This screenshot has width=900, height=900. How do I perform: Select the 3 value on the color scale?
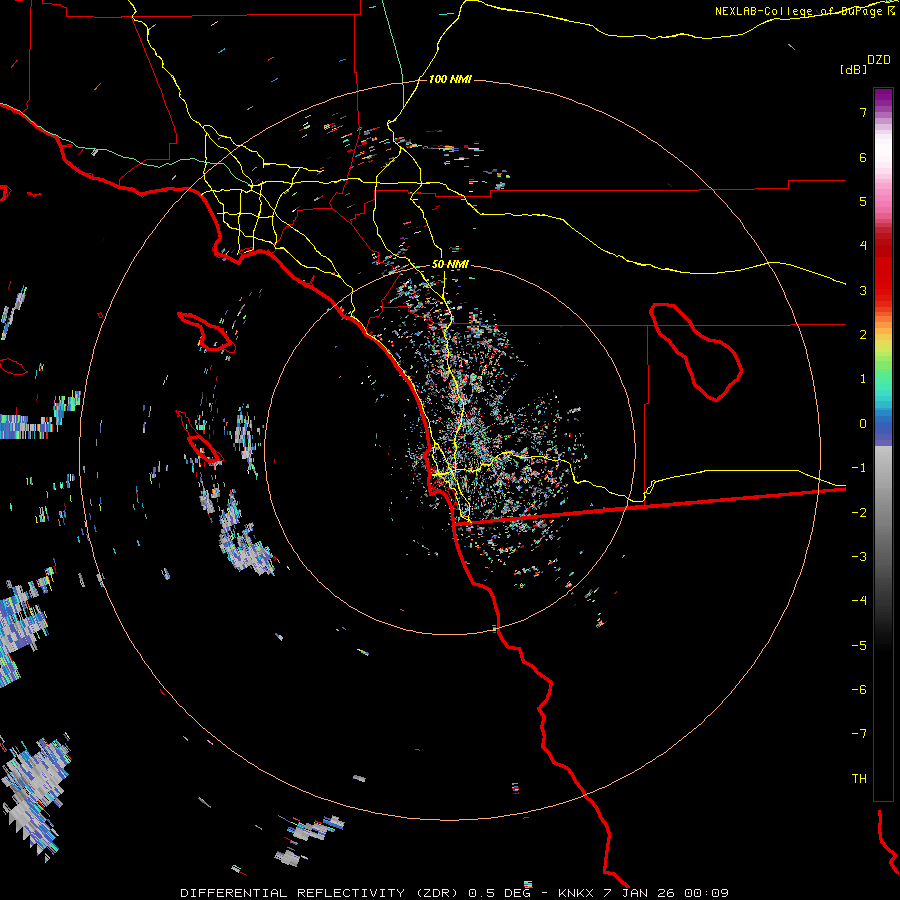click(863, 290)
